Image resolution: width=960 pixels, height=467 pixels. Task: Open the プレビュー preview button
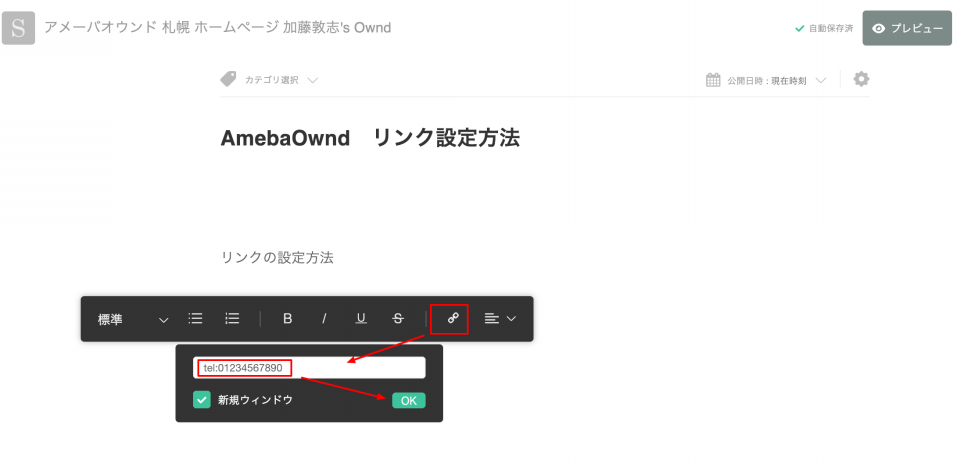click(x=907, y=28)
